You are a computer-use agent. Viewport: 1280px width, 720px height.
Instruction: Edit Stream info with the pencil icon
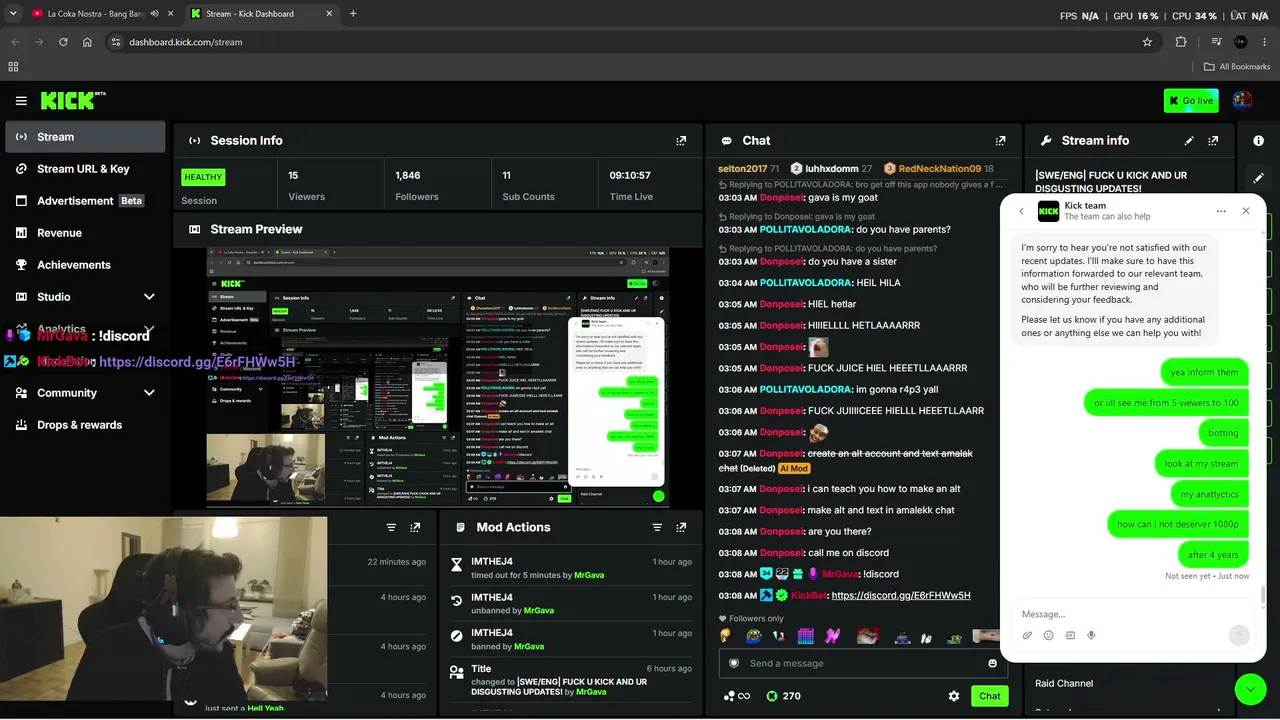click(x=1189, y=141)
